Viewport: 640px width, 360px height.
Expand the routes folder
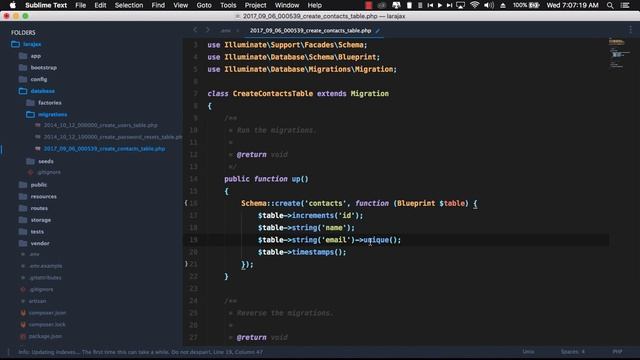pos(33,209)
